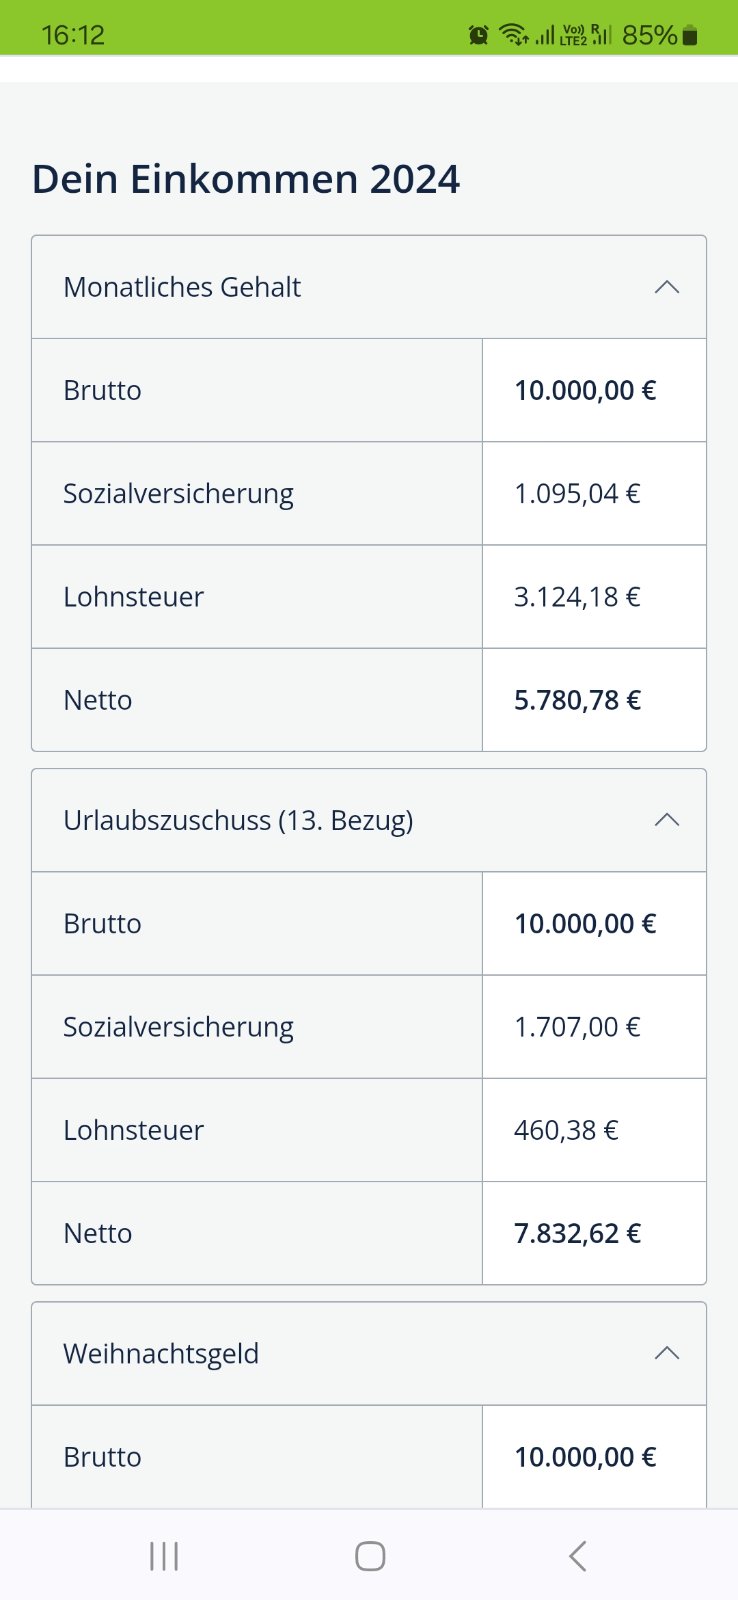Image resolution: width=738 pixels, height=1600 pixels.
Task: Tap the Weihnachtsgeld header label
Action: 161,1353
